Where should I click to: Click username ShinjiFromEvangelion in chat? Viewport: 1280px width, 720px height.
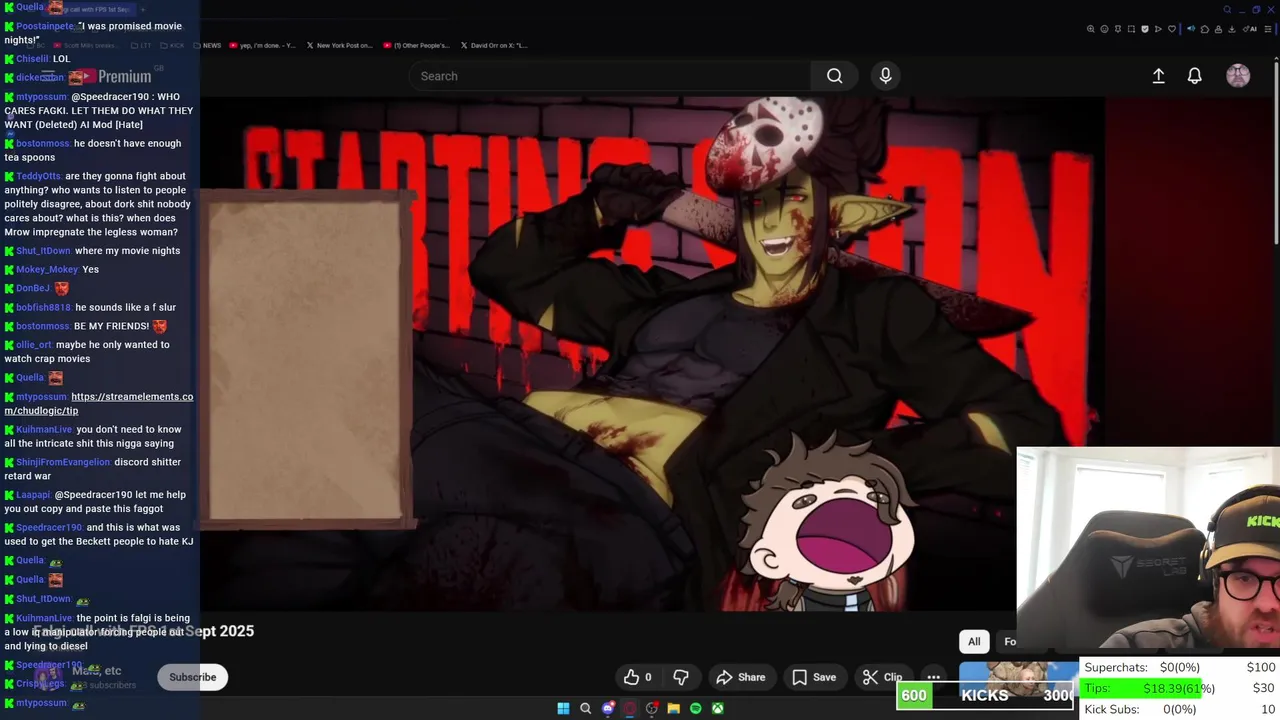point(63,462)
